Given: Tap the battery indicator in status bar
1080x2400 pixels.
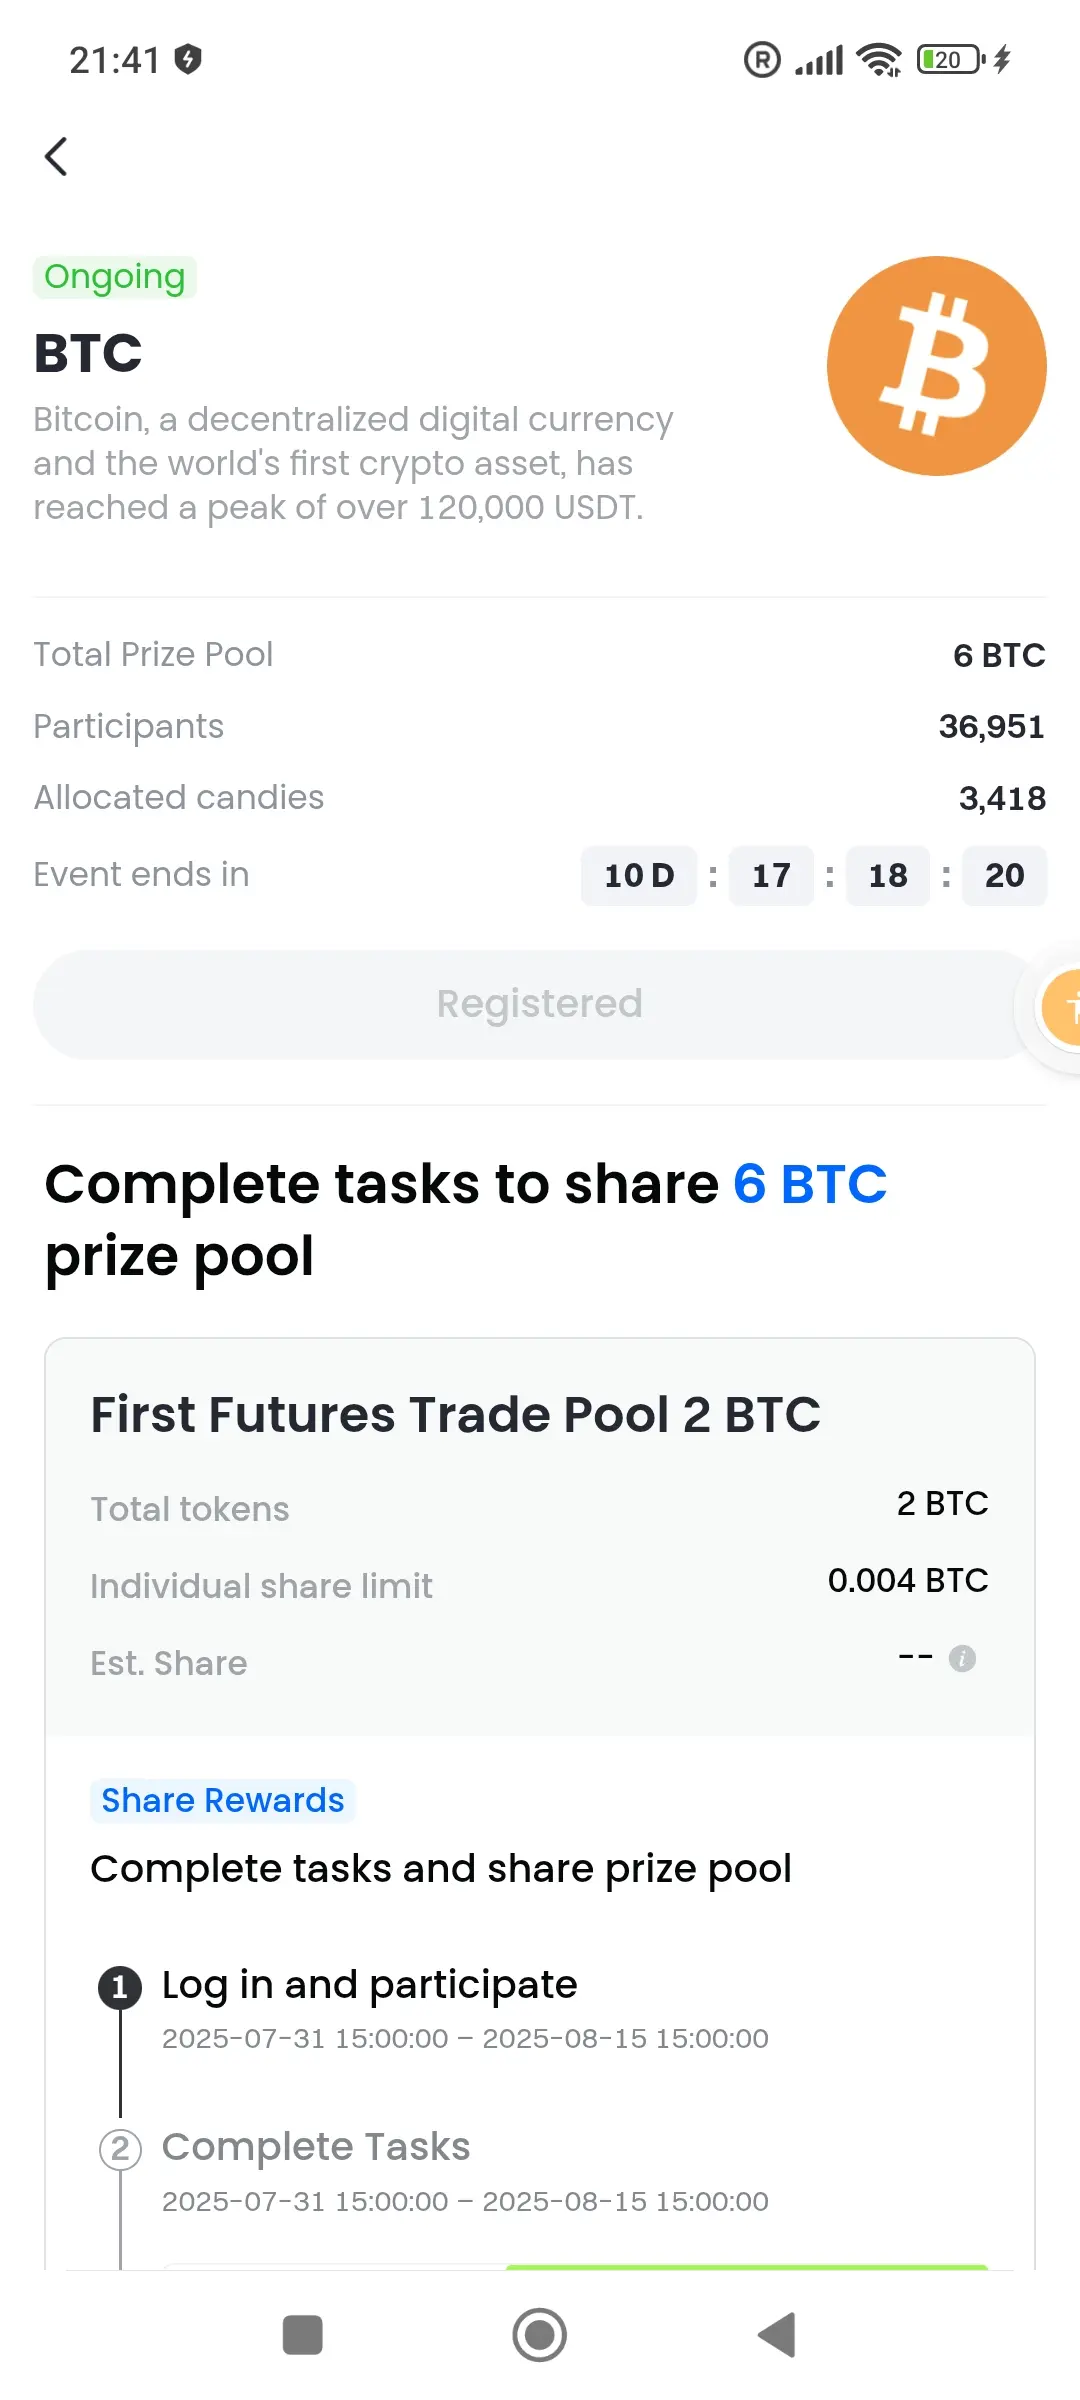Looking at the screenshot, I should click(950, 60).
